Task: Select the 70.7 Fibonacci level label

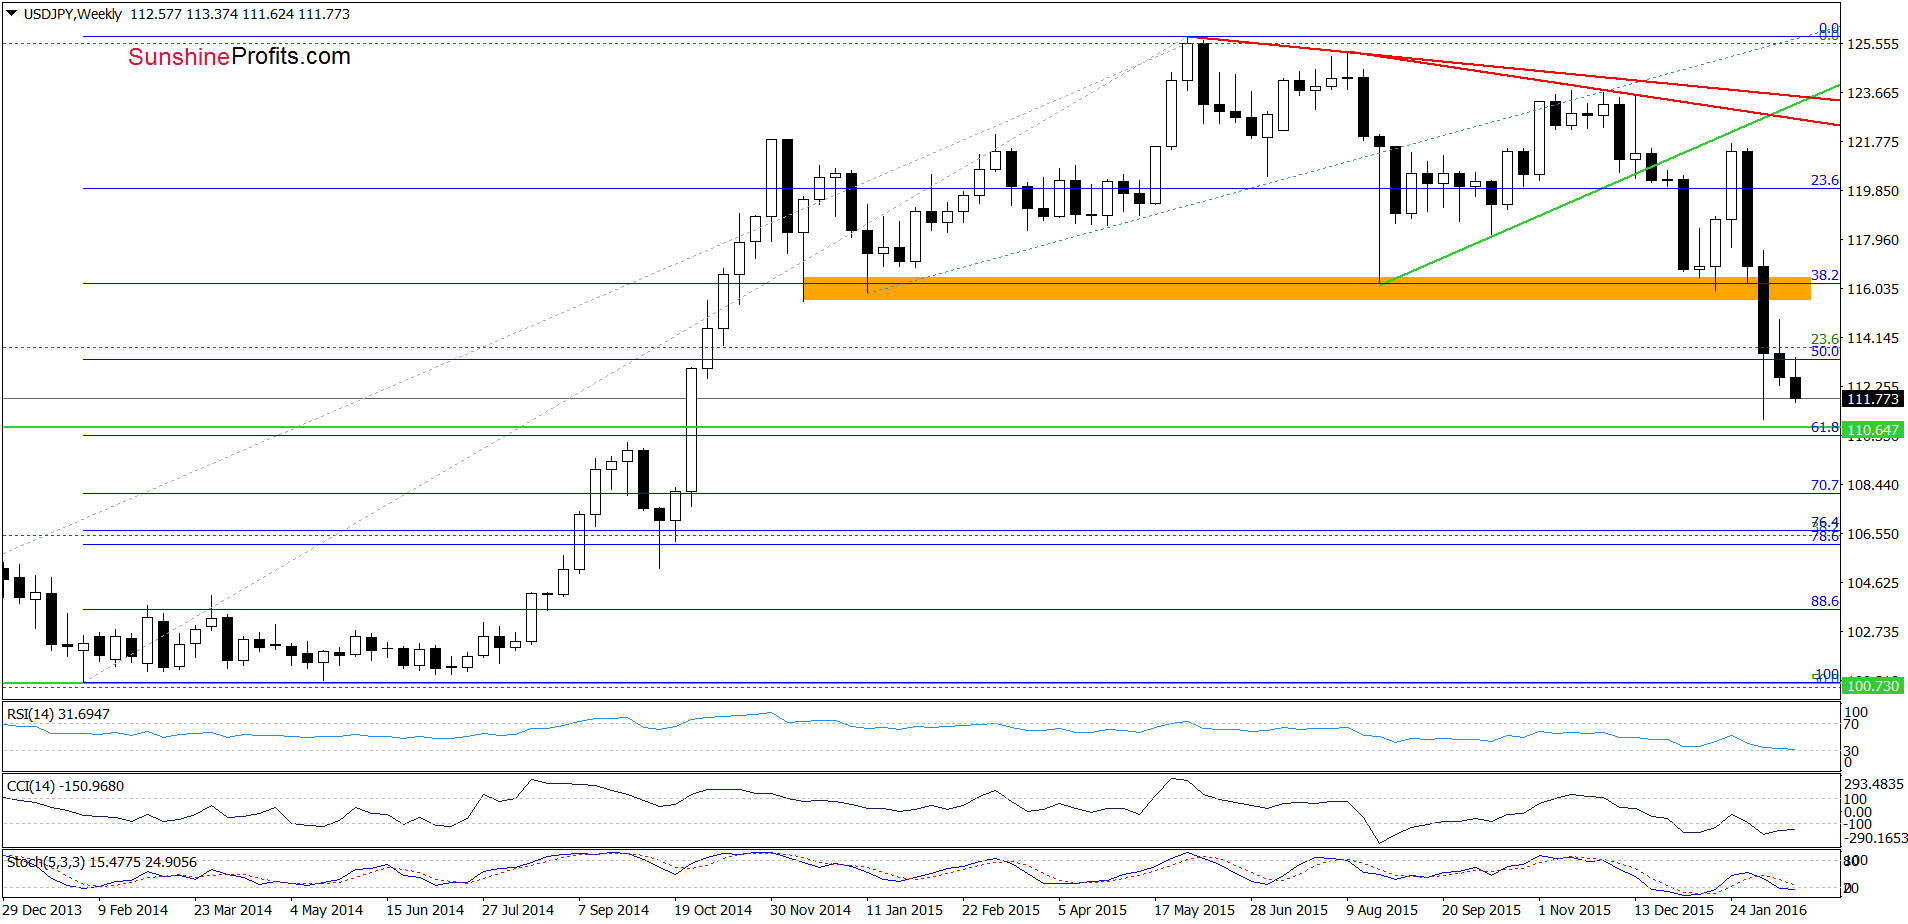Action: coord(1825,485)
